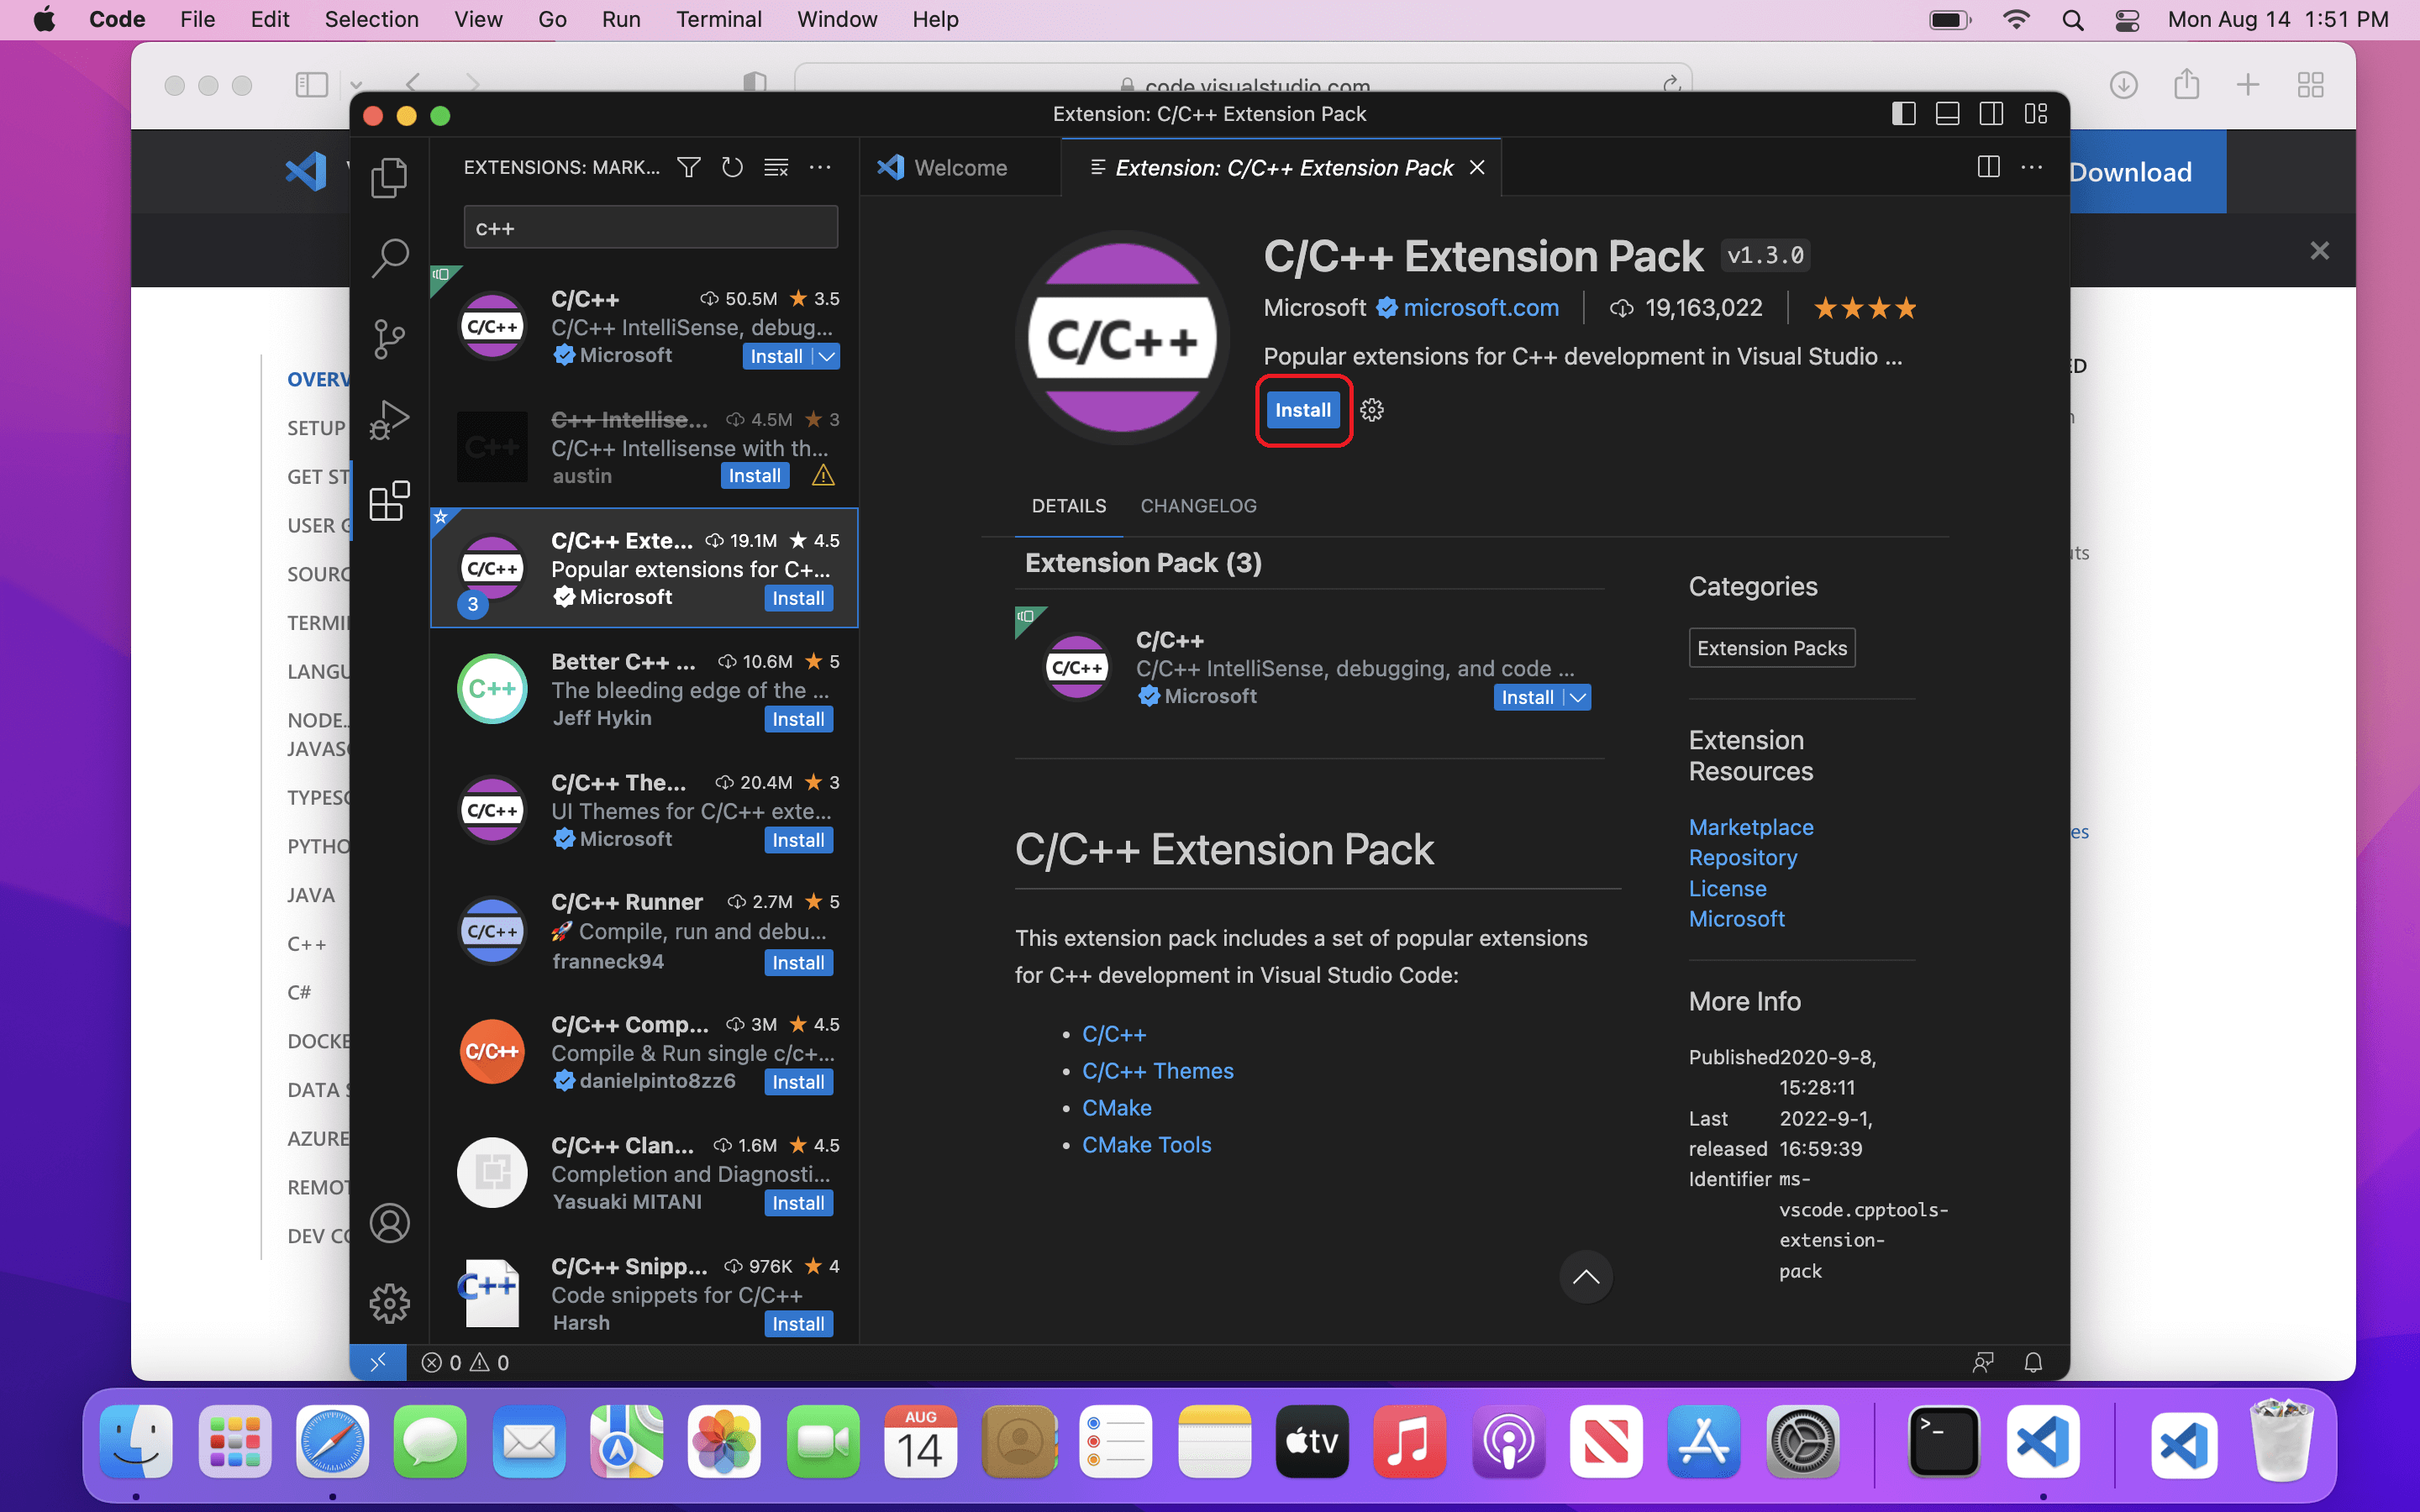Click the notifications bell in status bar
The image size is (2420, 1512).
tap(2032, 1362)
